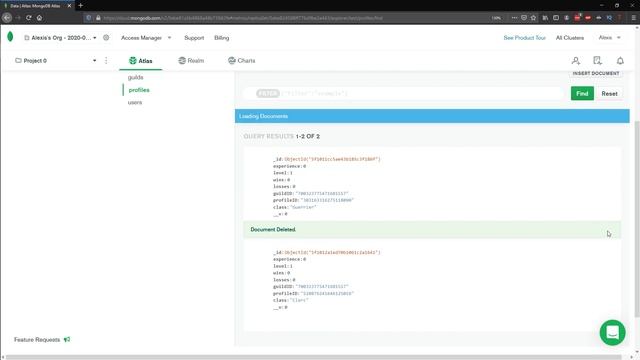Screen dimensions: 640x360
Task: Select the guilds collection
Action: [x=136, y=77]
